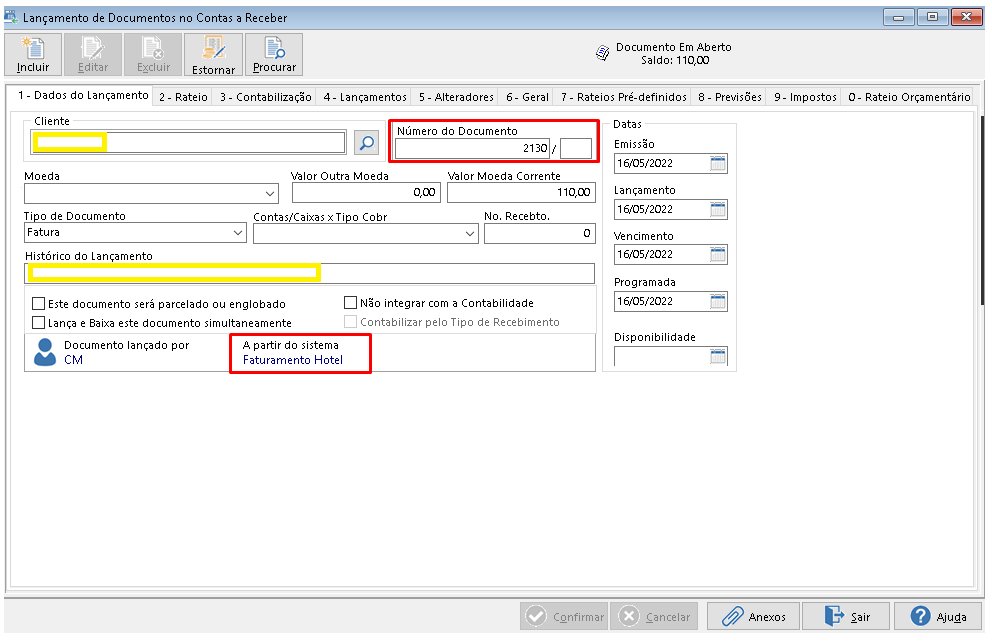992x641 pixels.
Task: Open the Lançamento date calendar icon
Action: 717,209
